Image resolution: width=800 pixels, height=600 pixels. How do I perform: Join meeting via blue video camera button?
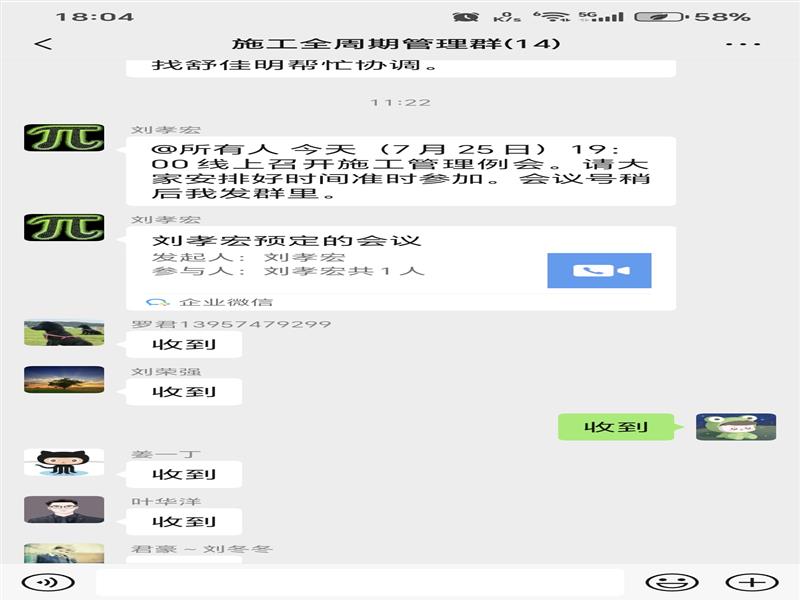(x=599, y=271)
